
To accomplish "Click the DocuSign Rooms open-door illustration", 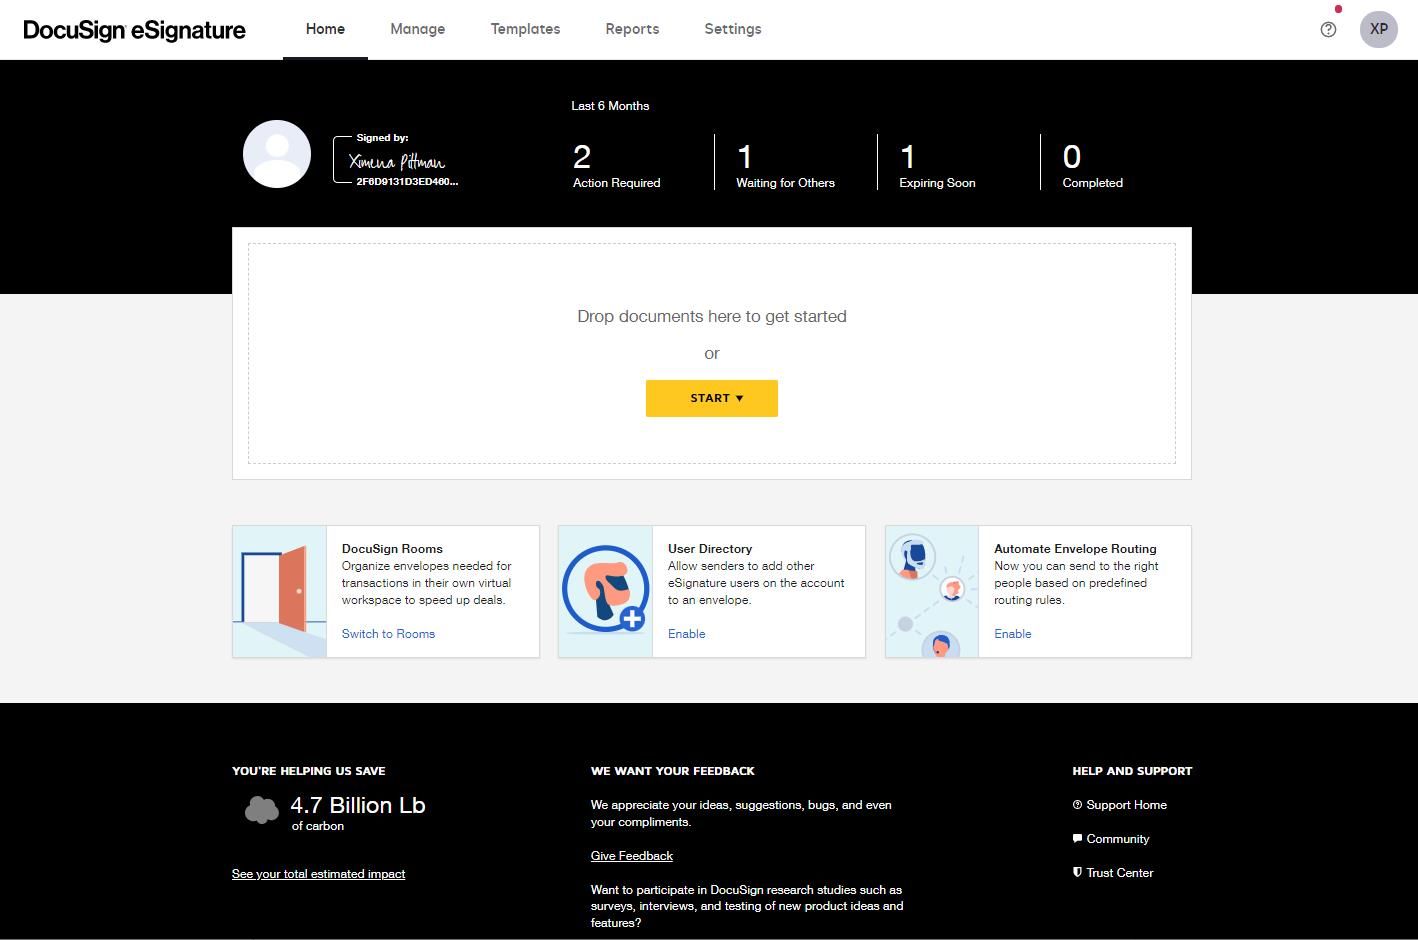I will [279, 590].
